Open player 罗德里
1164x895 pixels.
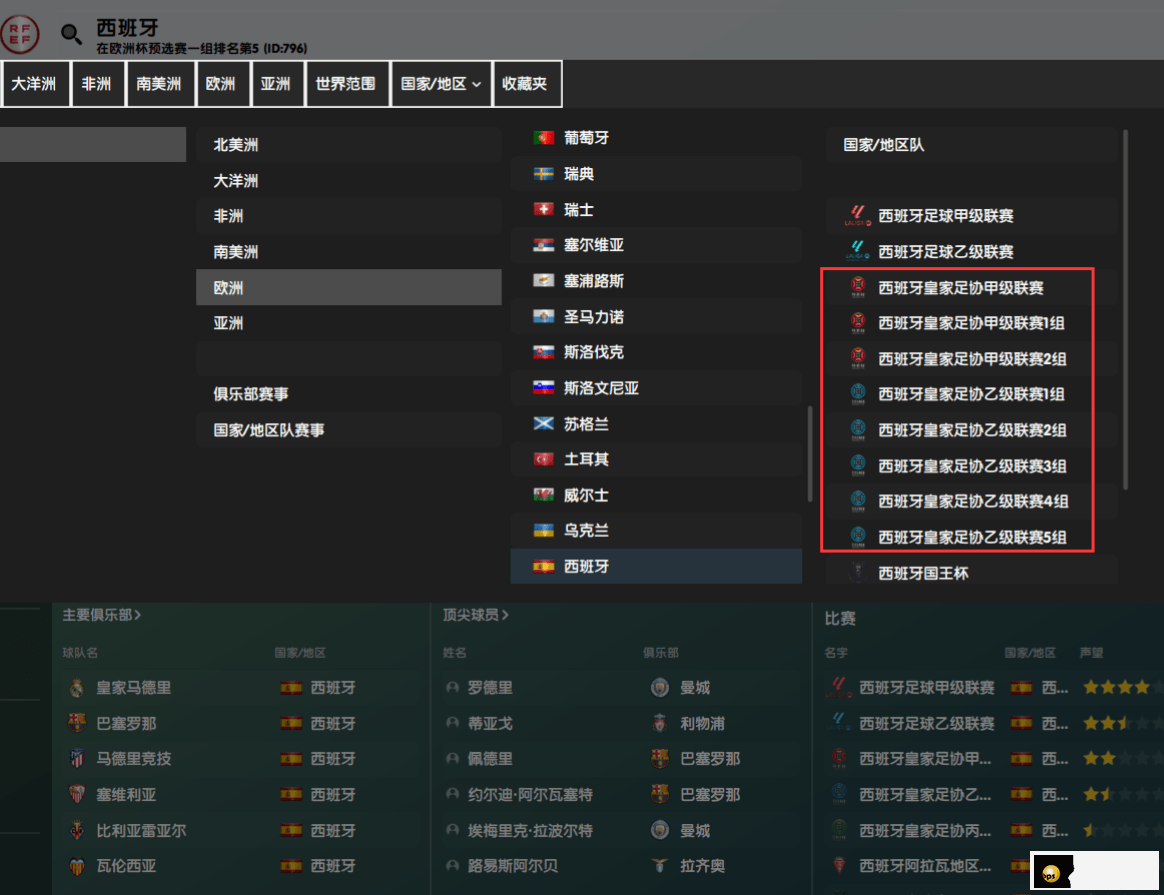pos(490,688)
